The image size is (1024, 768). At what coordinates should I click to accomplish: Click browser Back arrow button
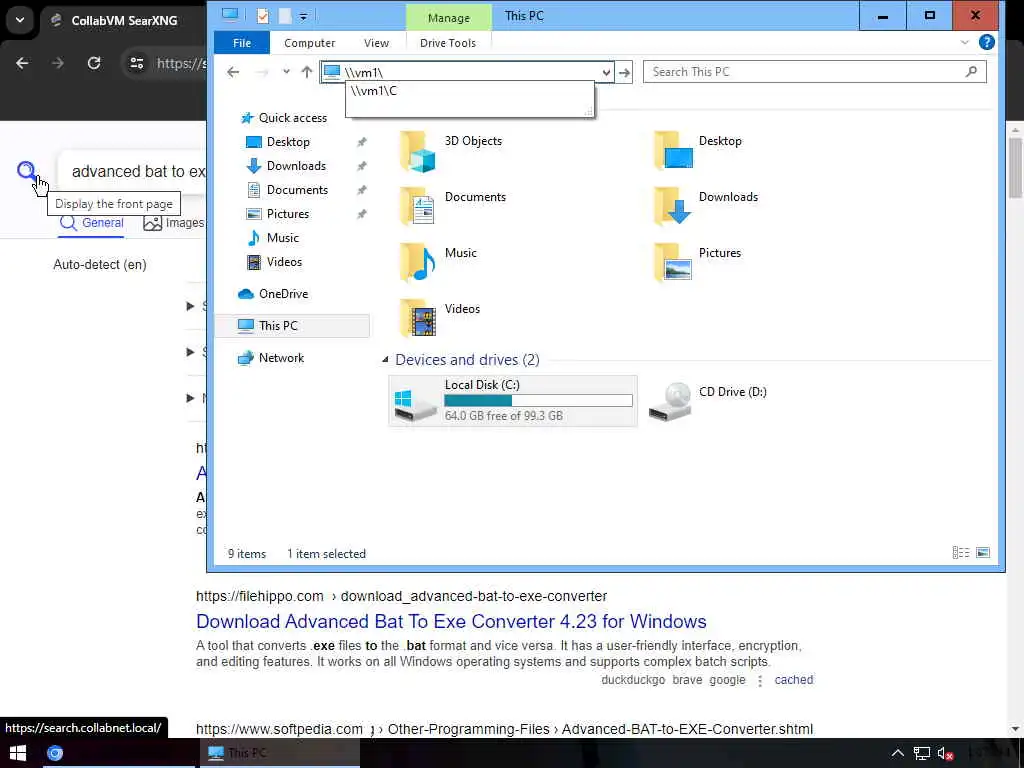click(22, 63)
